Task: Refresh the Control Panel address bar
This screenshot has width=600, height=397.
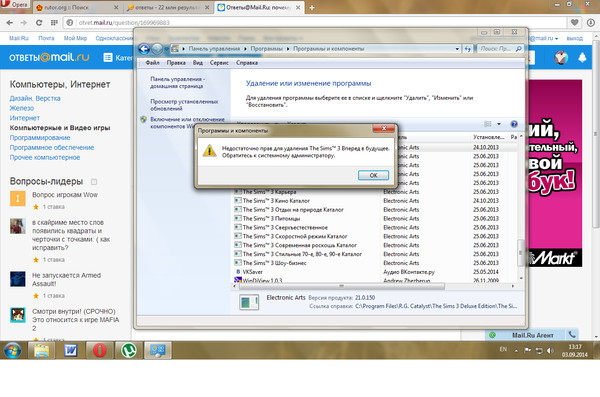Action: coord(468,49)
